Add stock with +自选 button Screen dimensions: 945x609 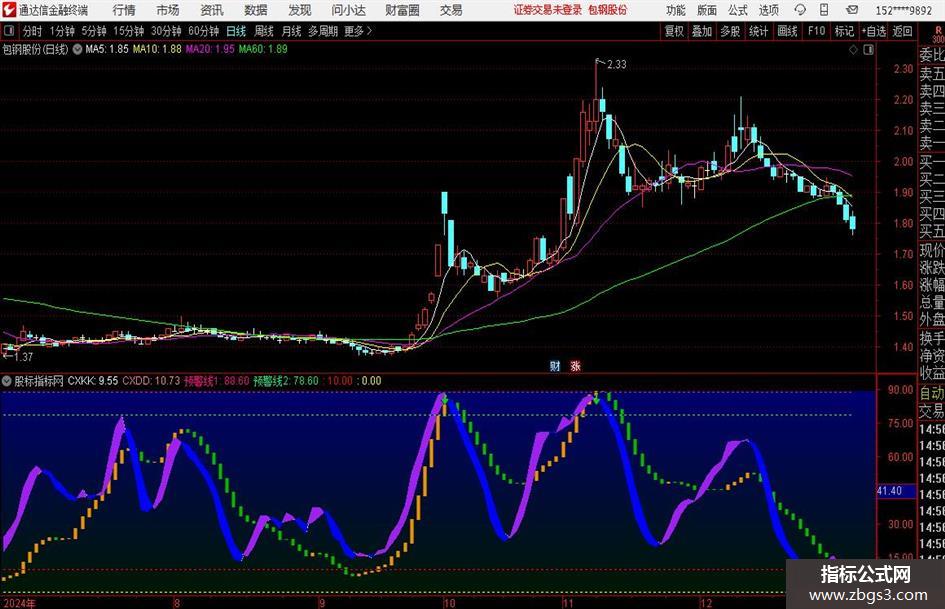point(874,31)
